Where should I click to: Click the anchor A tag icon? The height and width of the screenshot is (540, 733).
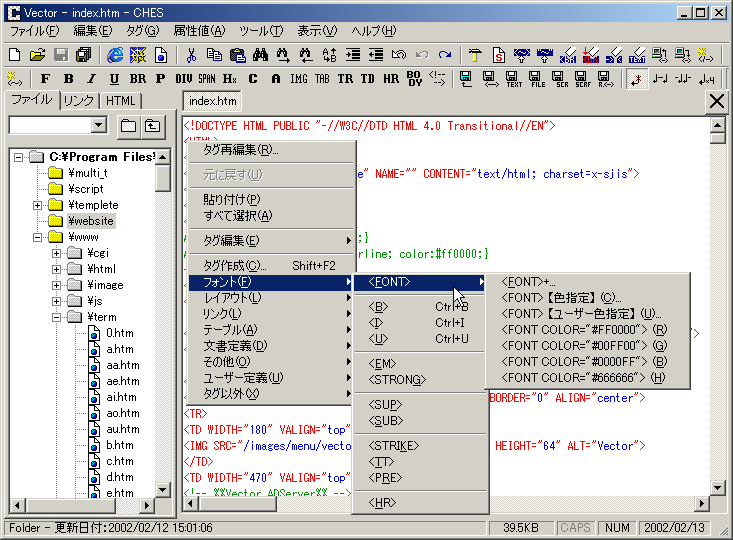(276, 79)
